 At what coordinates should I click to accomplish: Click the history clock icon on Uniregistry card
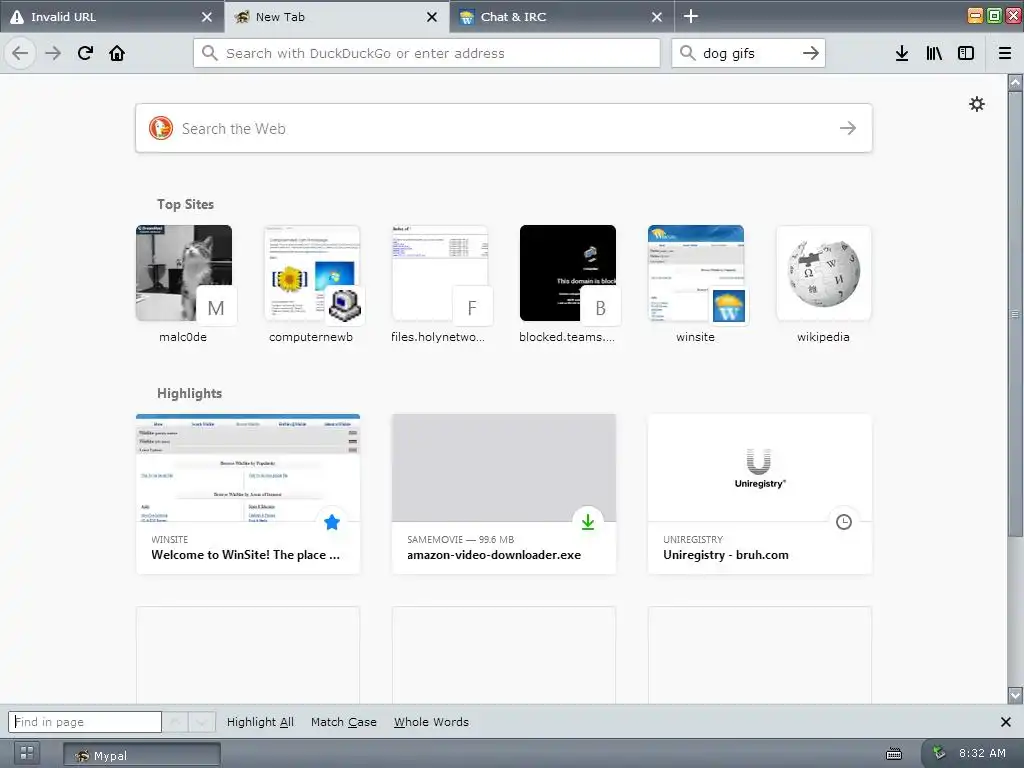[844, 522]
